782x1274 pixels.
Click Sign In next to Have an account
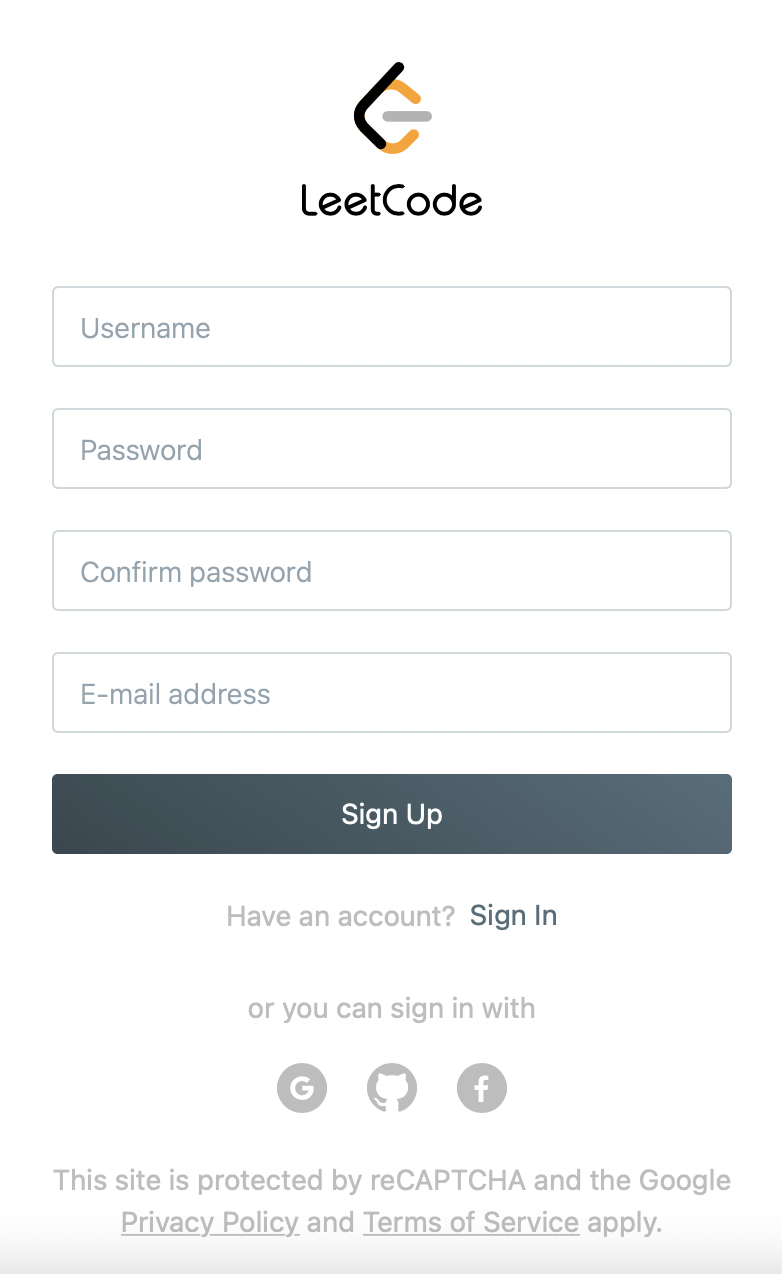(513, 915)
